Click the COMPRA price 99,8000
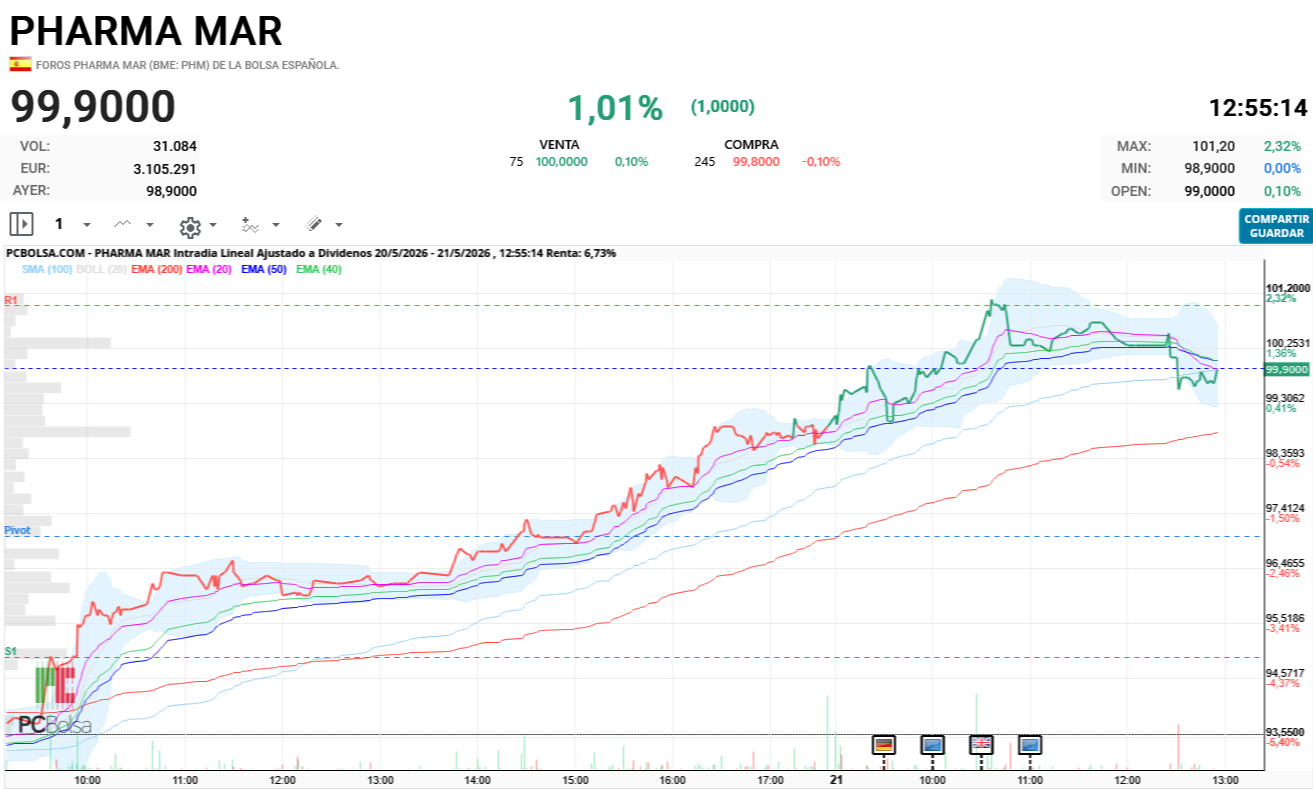This screenshot has height=789, width=1313. coord(756,162)
